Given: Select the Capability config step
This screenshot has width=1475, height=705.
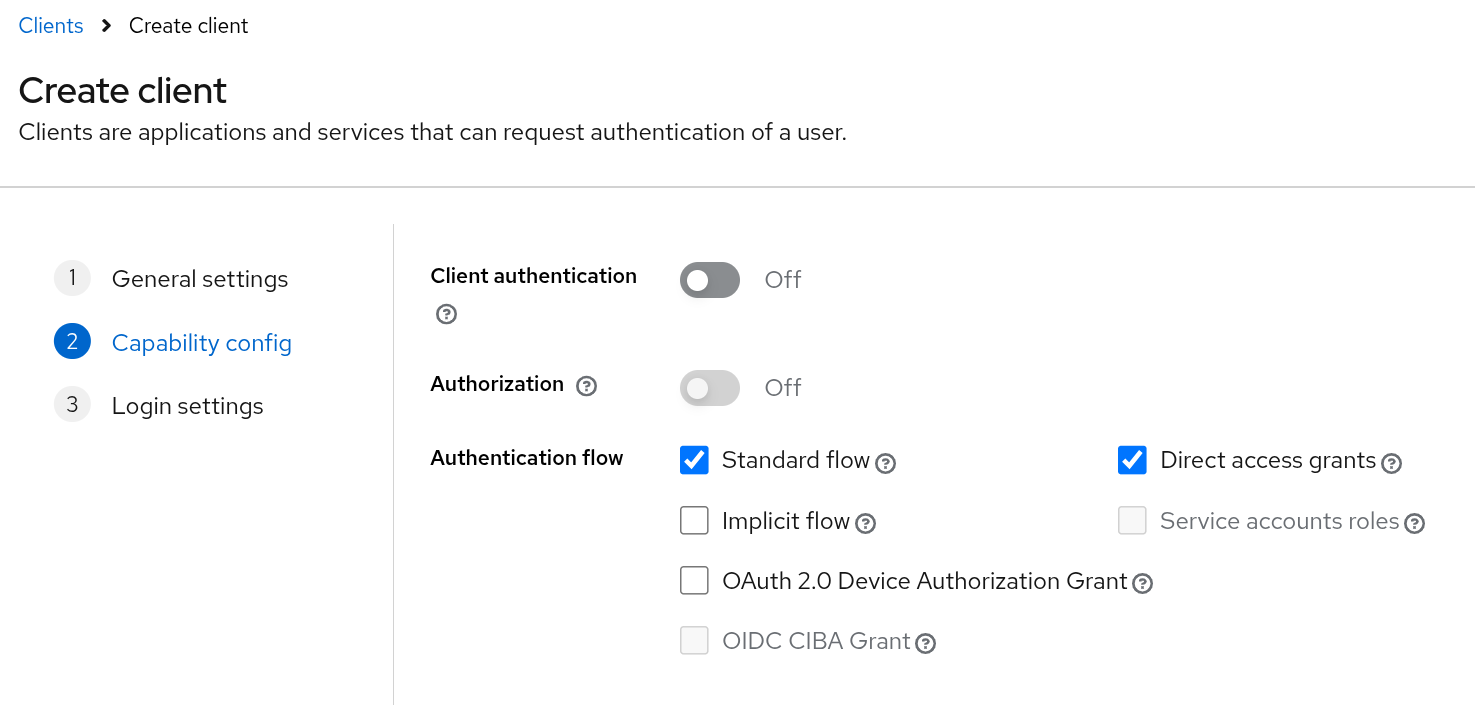Looking at the screenshot, I should pyautogui.click(x=201, y=343).
